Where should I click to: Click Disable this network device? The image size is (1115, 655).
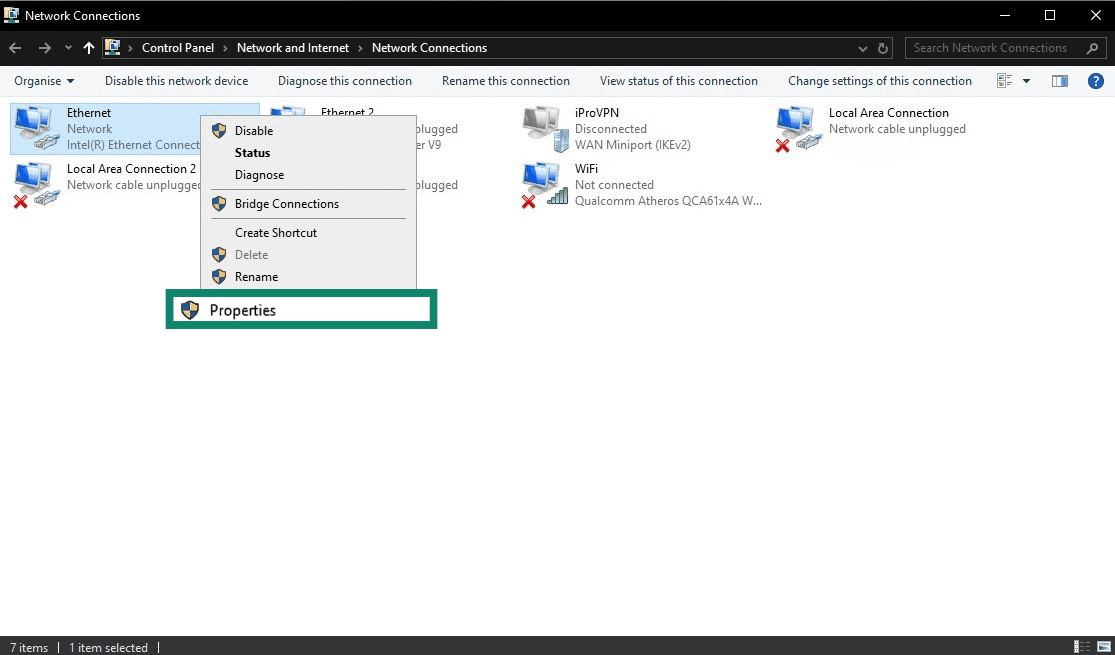(176, 81)
